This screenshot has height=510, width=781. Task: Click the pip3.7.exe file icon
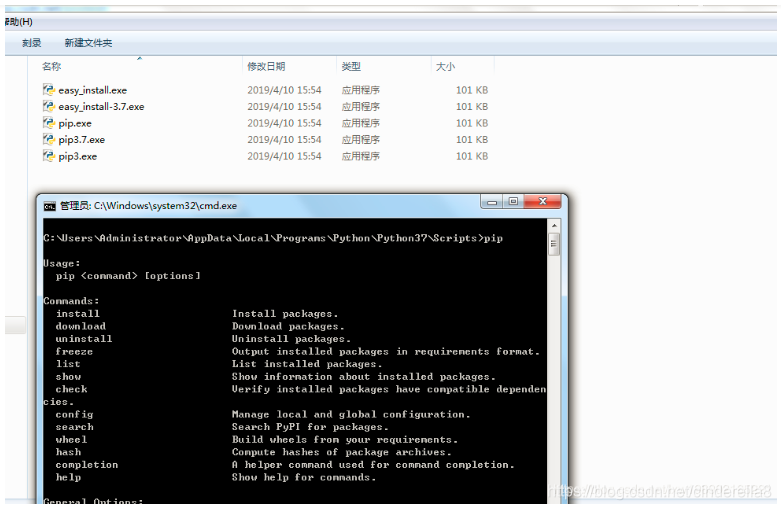point(48,139)
